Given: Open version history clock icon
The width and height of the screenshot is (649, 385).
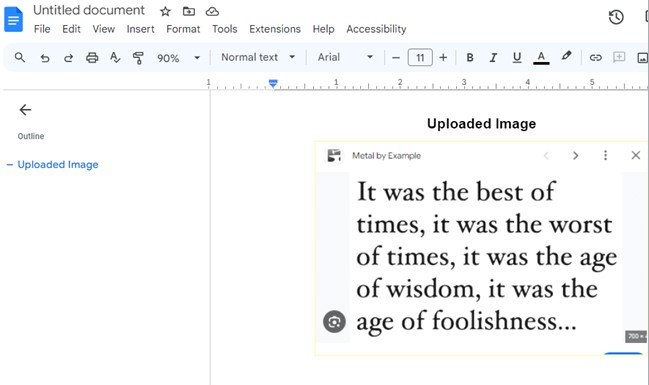Looking at the screenshot, I should point(616,17).
